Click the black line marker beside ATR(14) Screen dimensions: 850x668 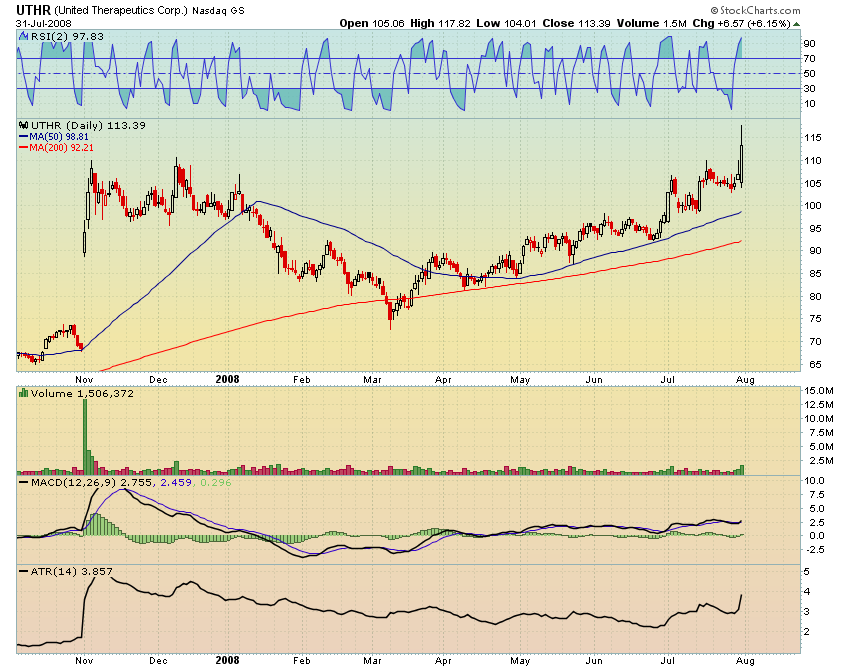[x=23, y=571]
